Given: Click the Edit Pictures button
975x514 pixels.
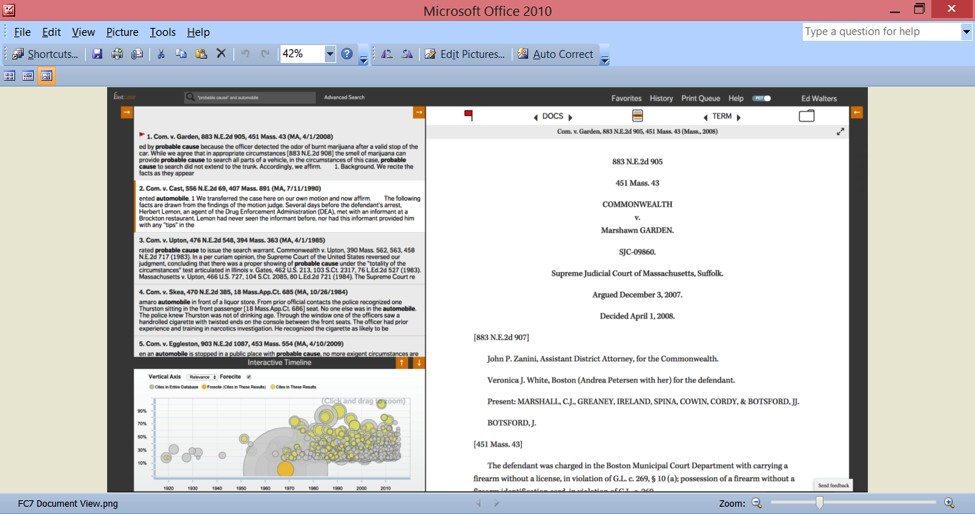Looking at the screenshot, I should click(464, 54).
